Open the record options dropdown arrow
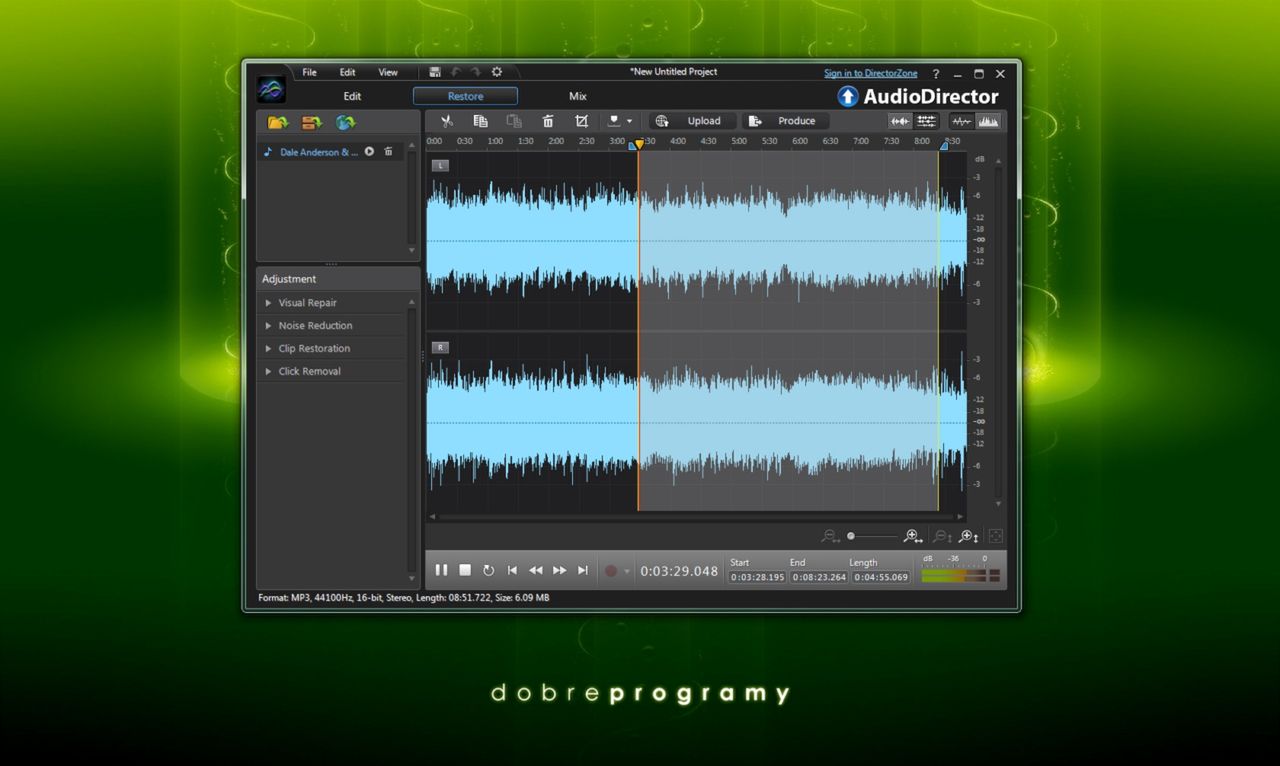The image size is (1280, 766). pyautogui.click(x=627, y=571)
